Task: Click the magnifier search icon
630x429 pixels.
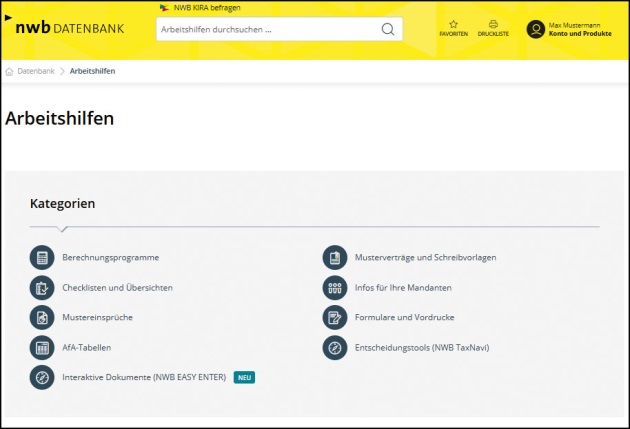Action: point(388,29)
